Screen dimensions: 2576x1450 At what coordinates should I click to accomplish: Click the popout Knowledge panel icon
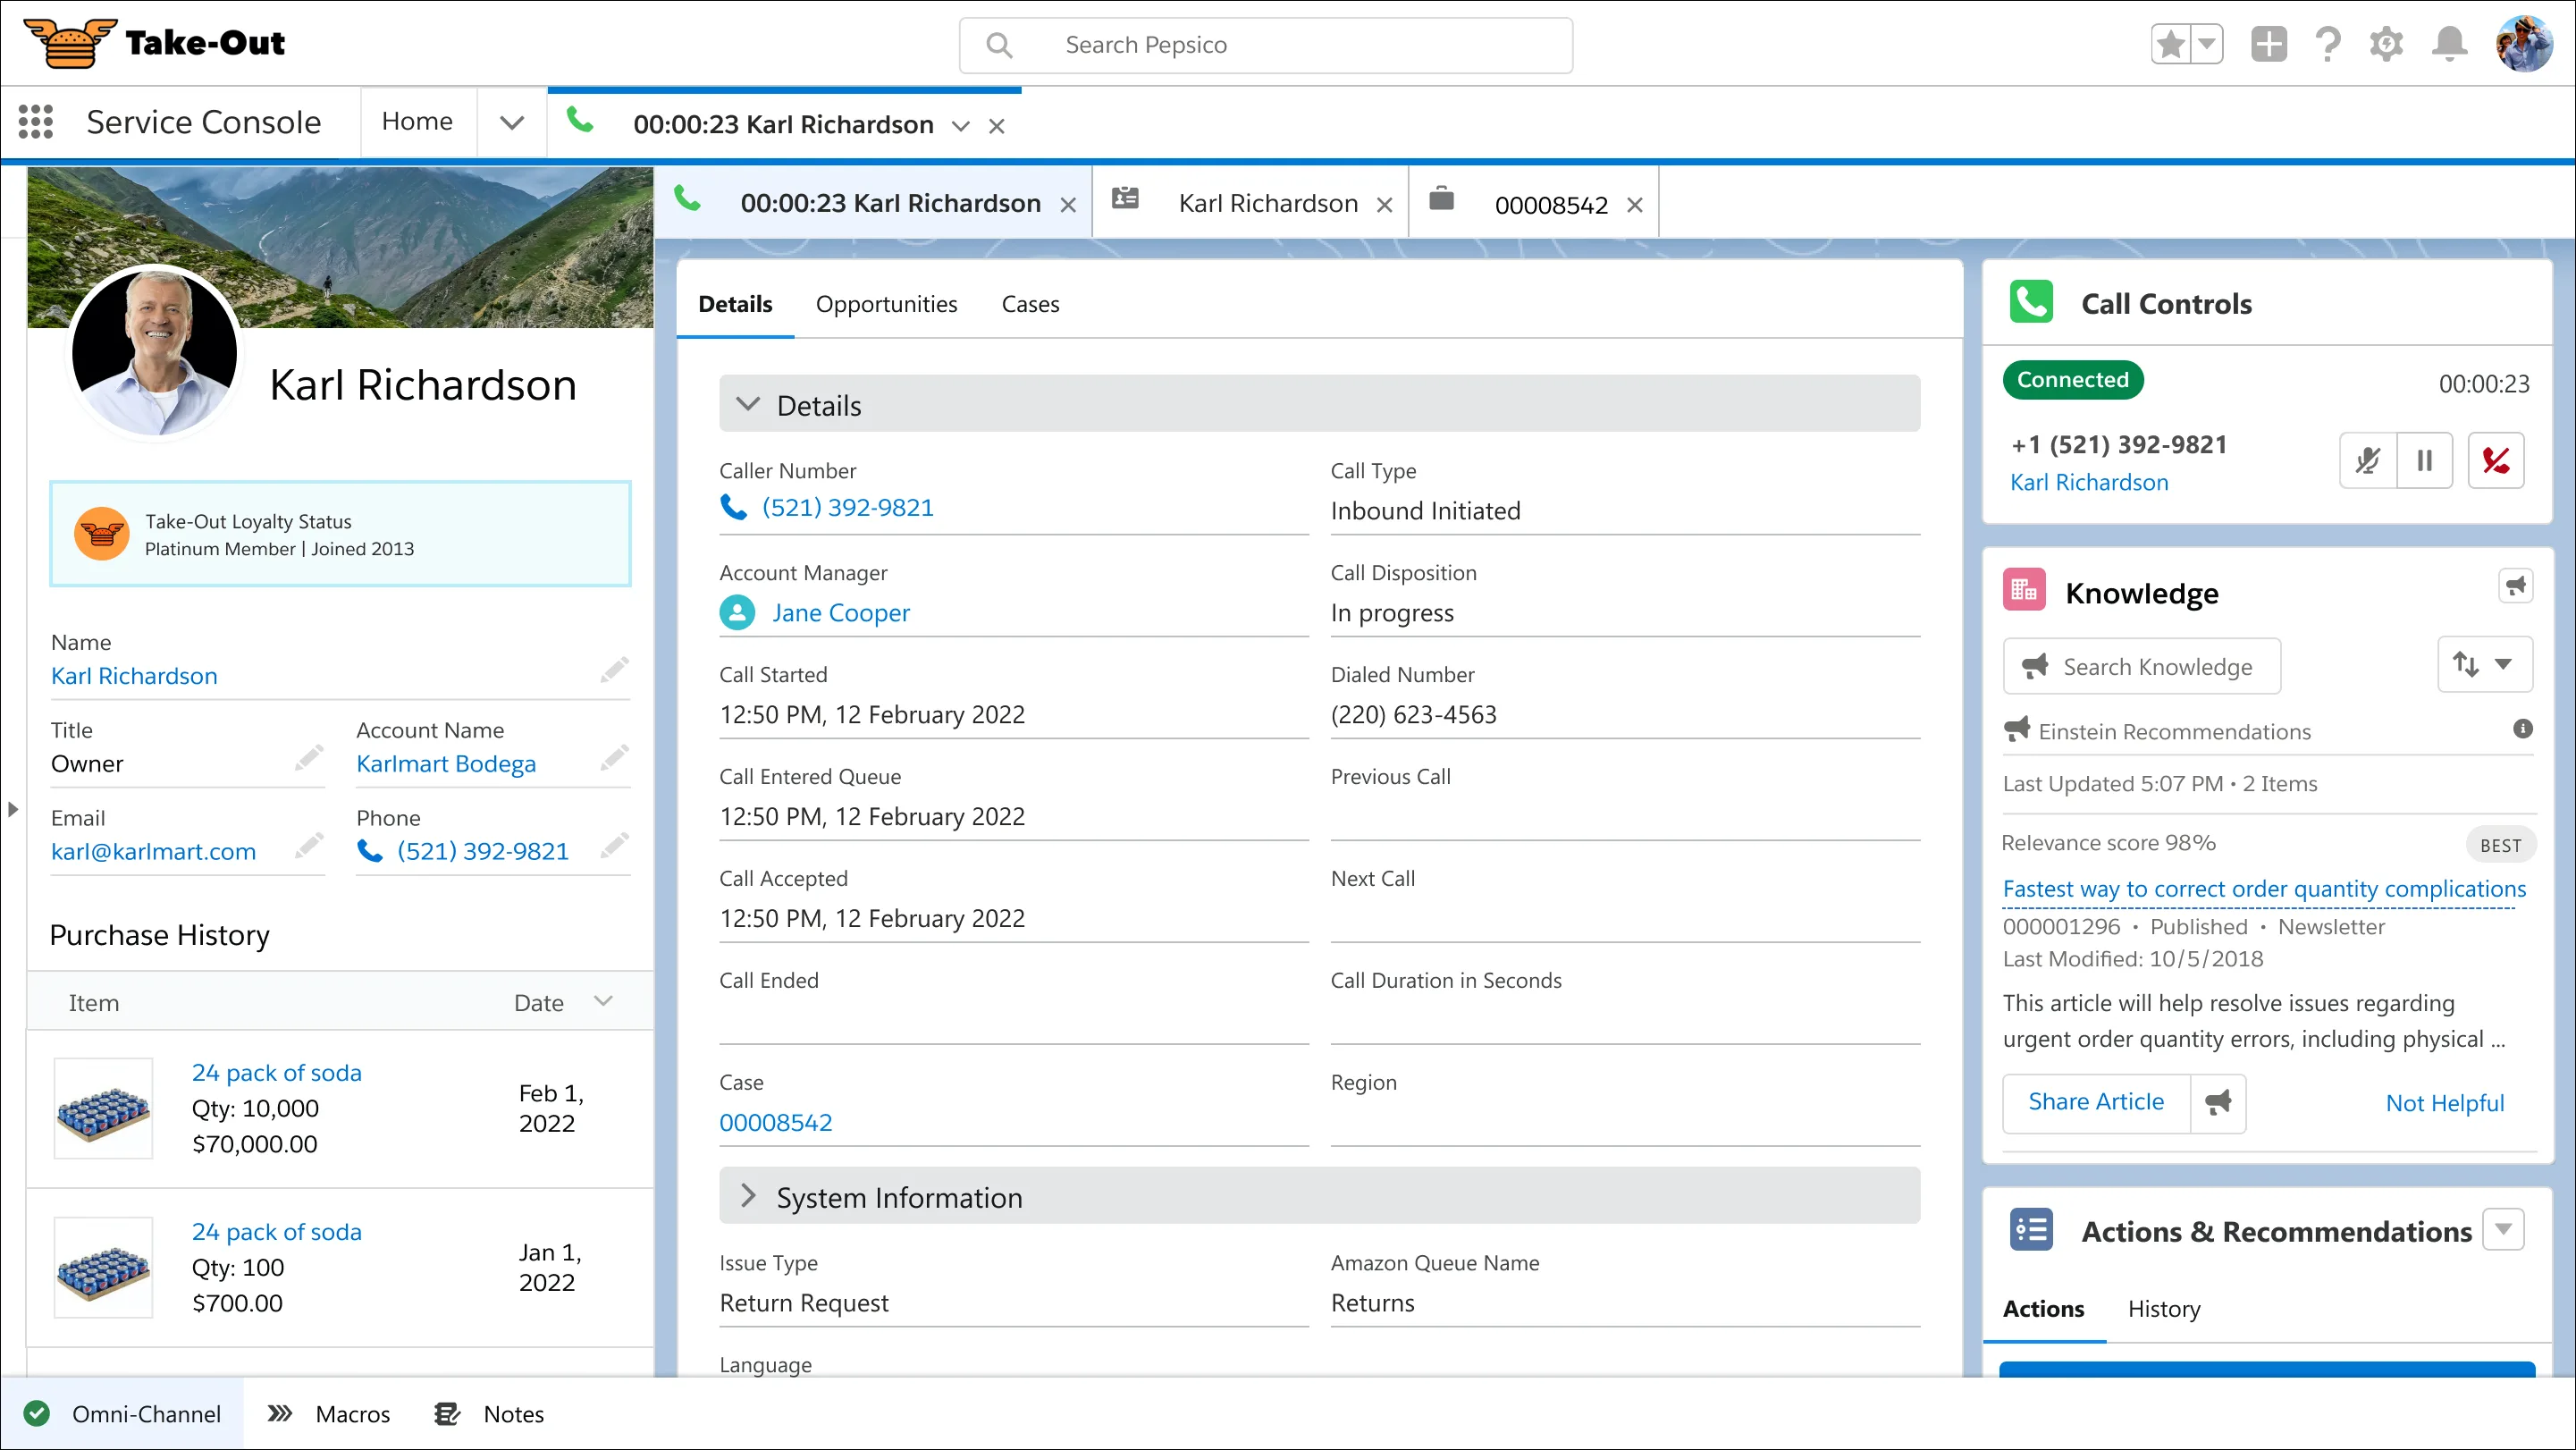click(x=2514, y=586)
